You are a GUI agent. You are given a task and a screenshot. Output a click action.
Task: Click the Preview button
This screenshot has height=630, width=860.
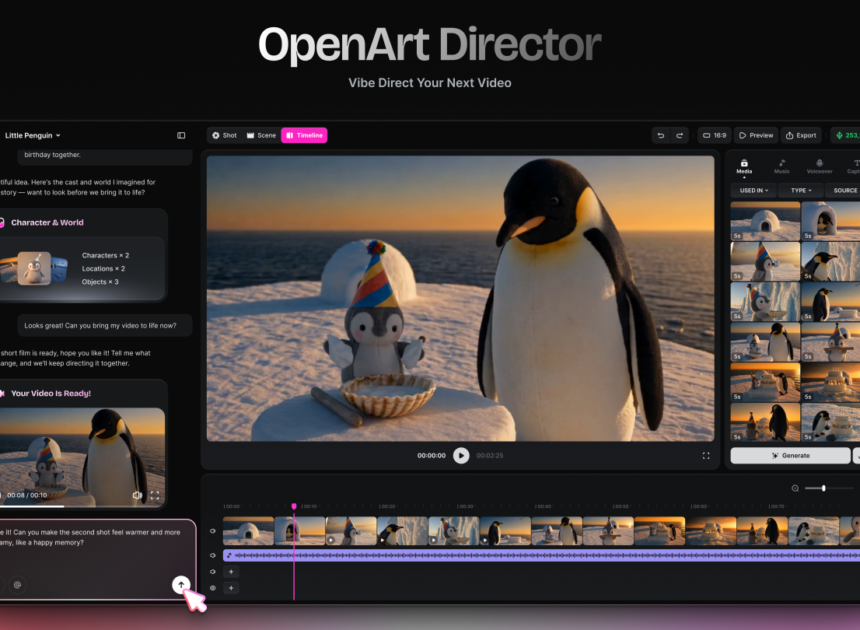756,135
